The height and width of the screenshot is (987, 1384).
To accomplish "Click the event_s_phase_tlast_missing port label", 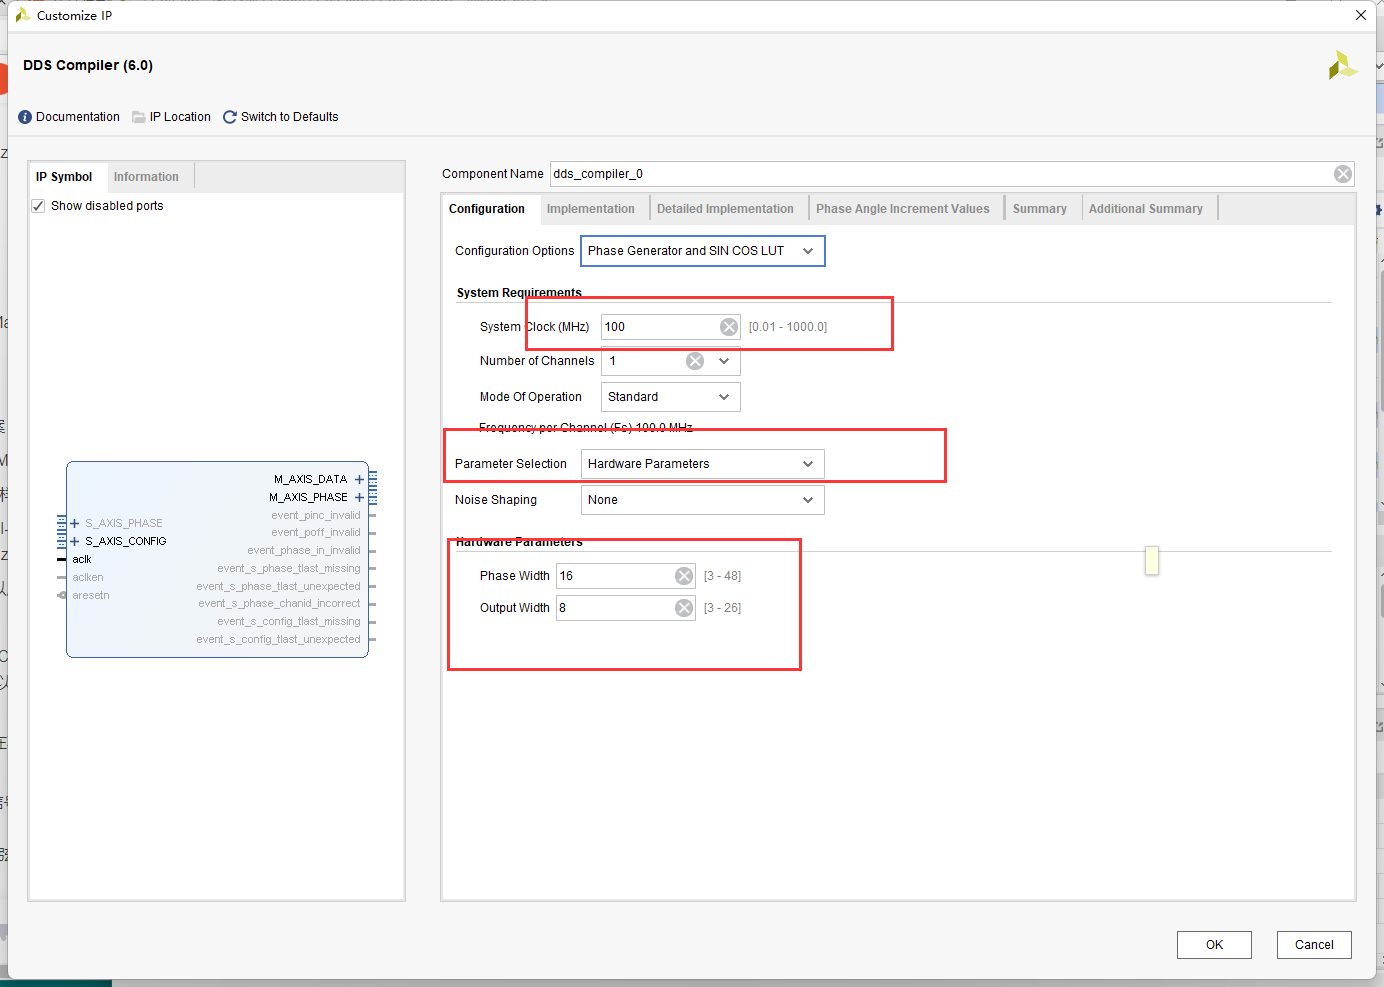I will point(289,569).
